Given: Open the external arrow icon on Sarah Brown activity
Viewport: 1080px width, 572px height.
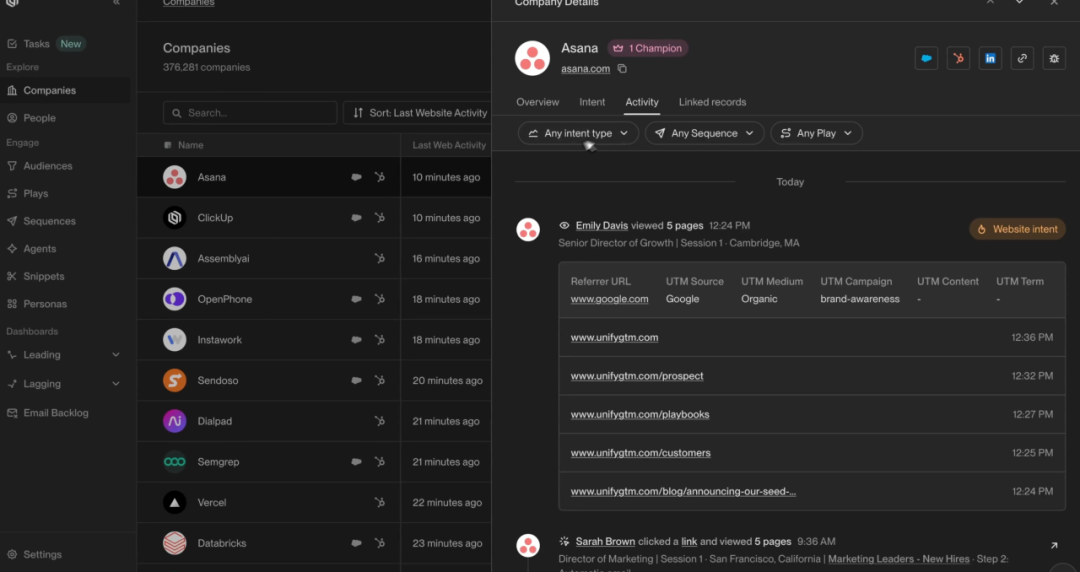Looking at the screenshot, I should pos(1054,545).
